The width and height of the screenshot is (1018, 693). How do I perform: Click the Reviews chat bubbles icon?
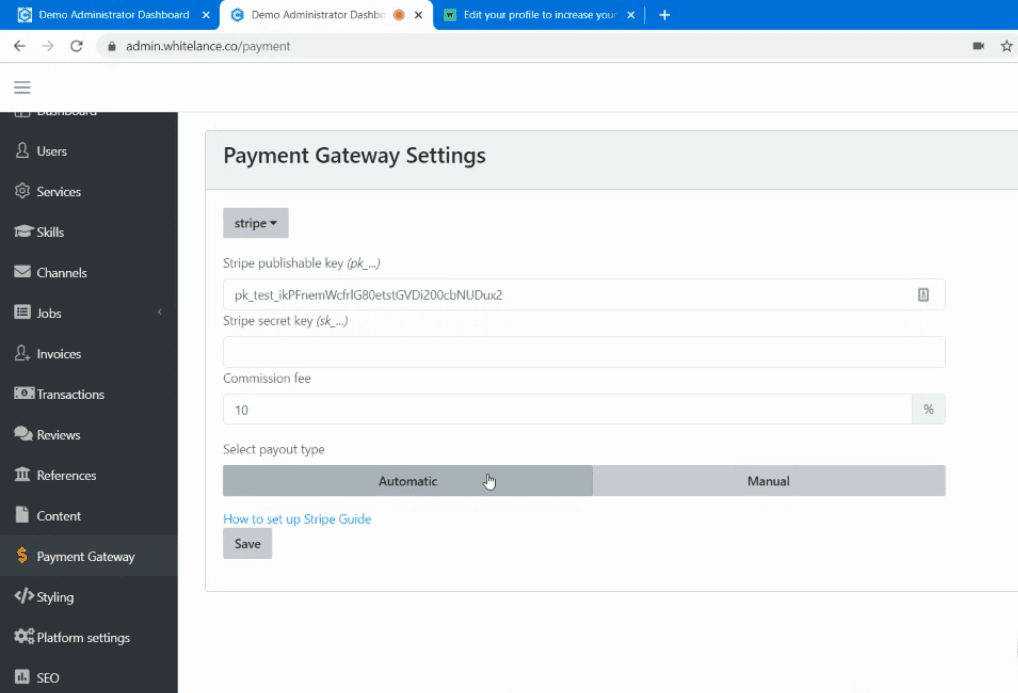point(23,434)
